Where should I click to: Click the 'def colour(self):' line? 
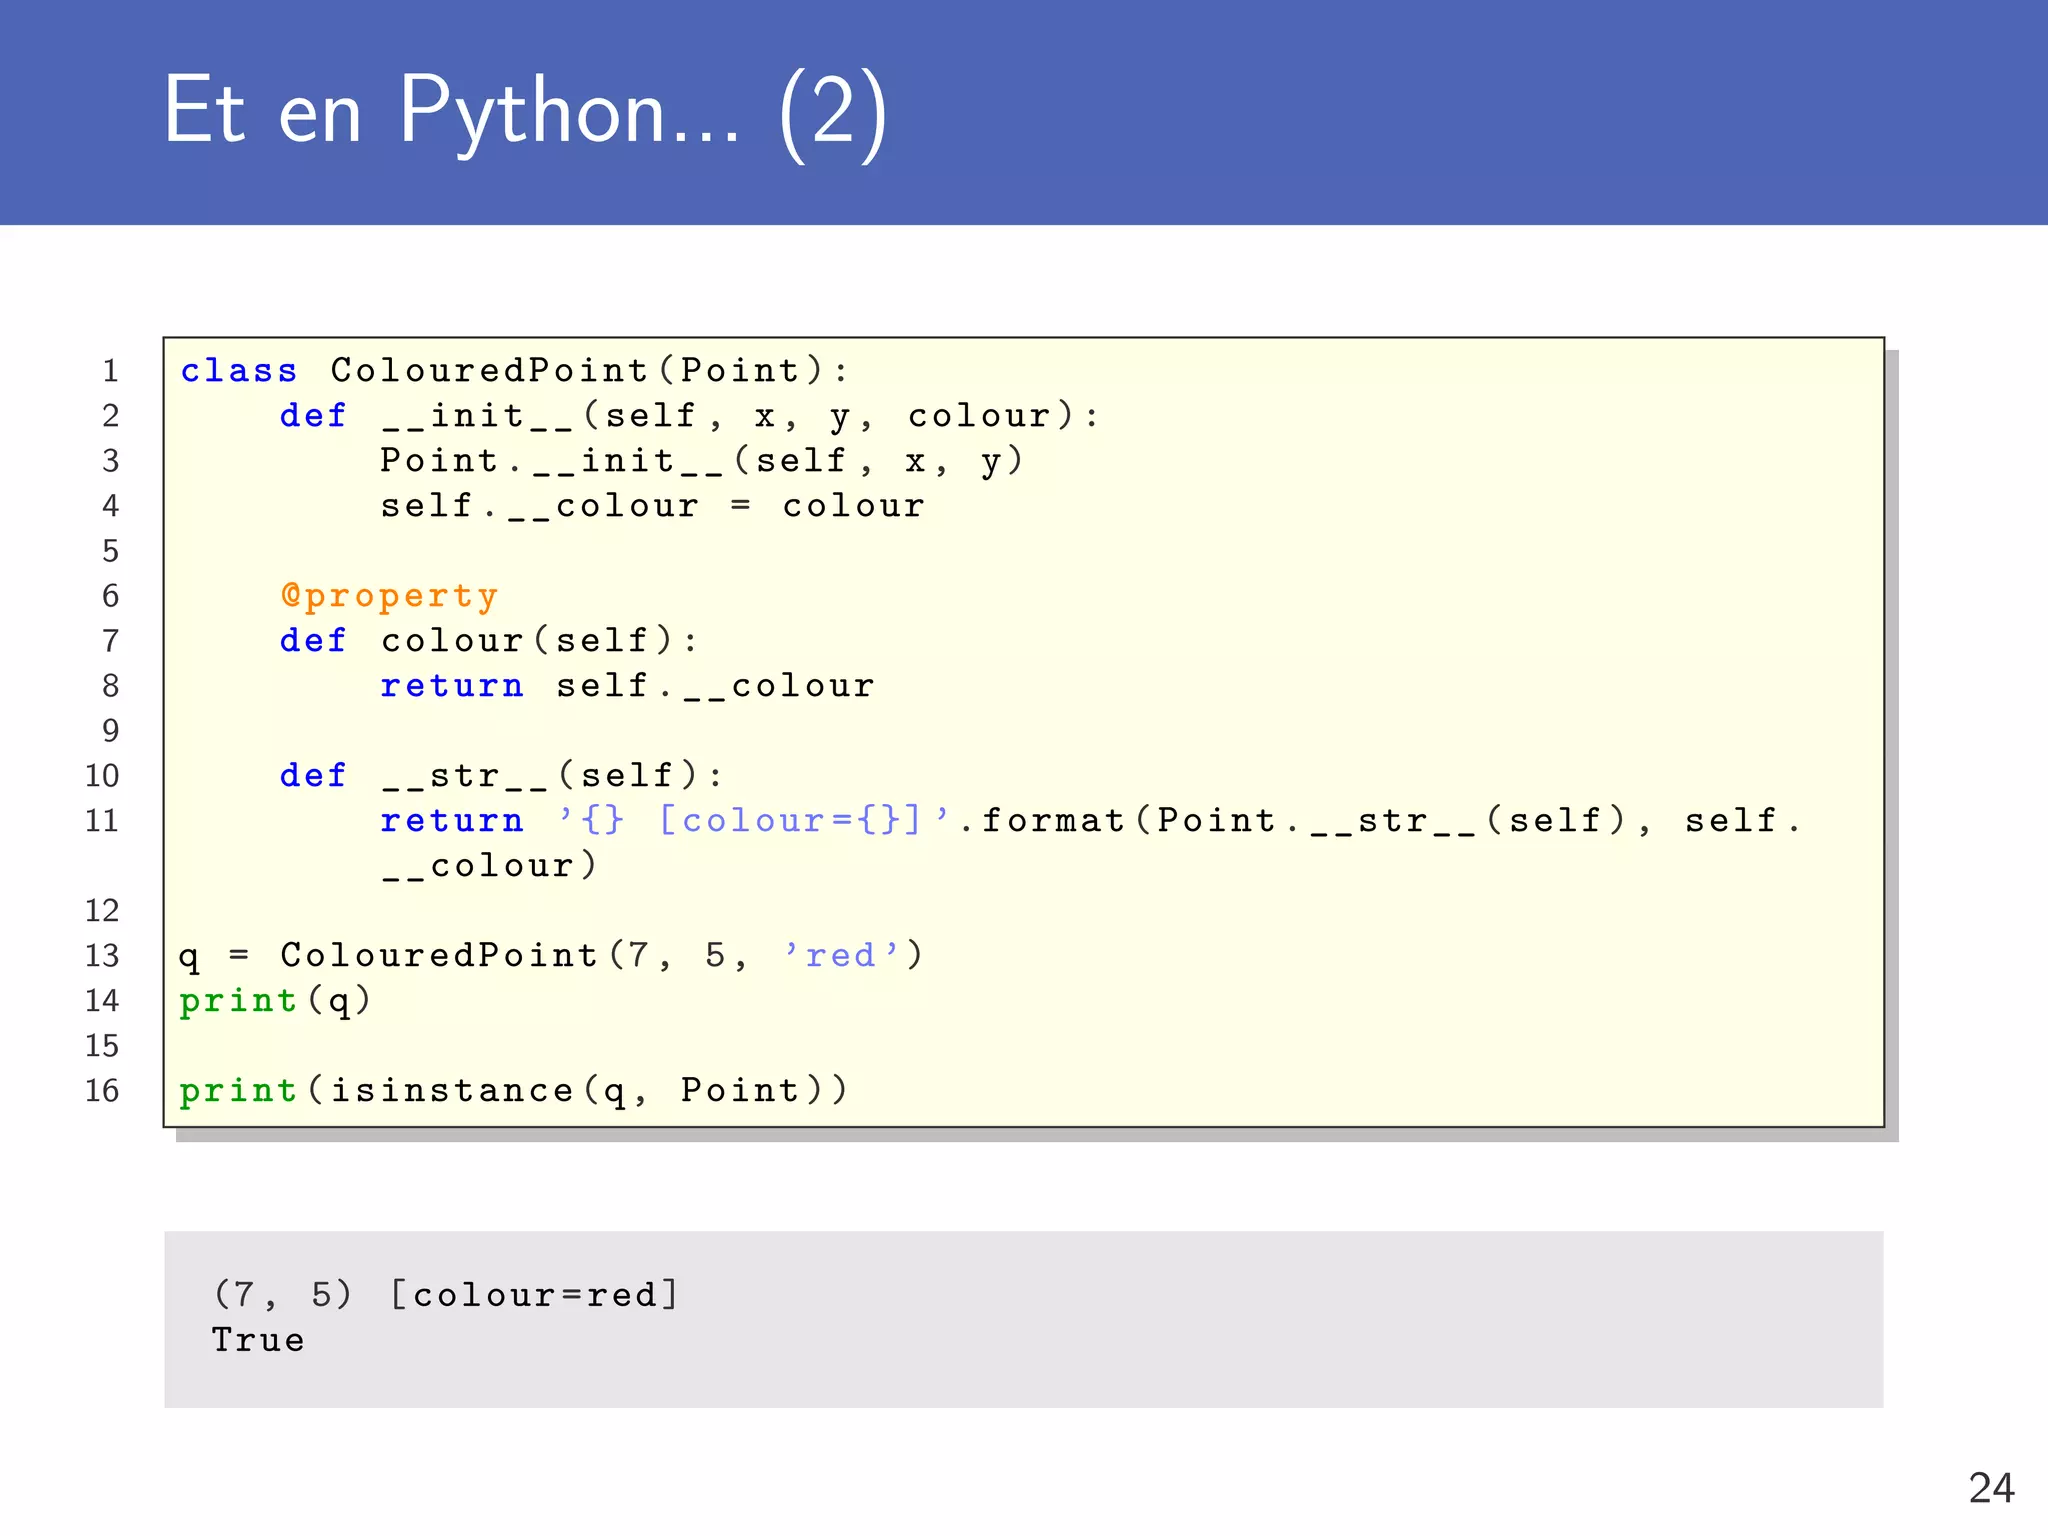[489, 641]
